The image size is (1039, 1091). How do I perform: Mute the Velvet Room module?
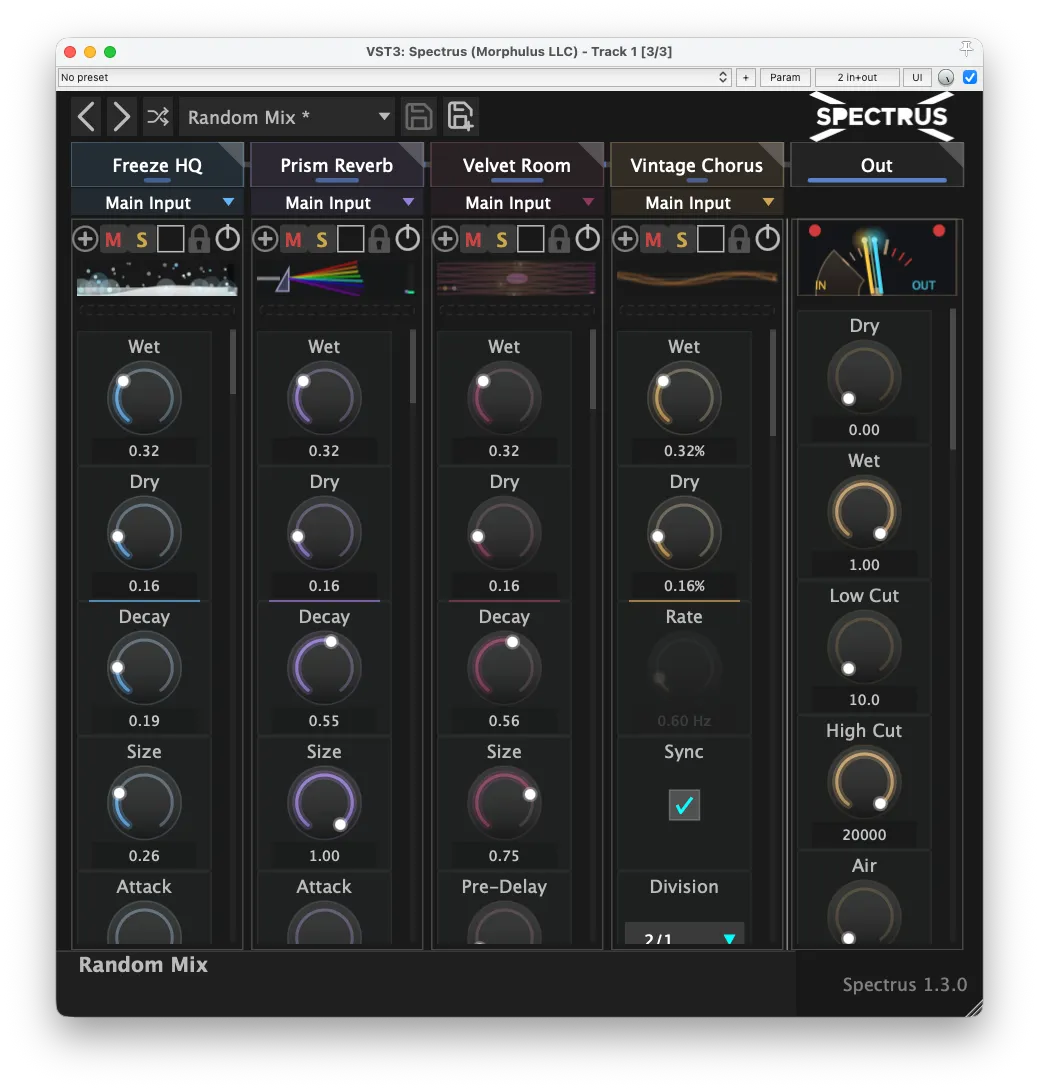473,240
